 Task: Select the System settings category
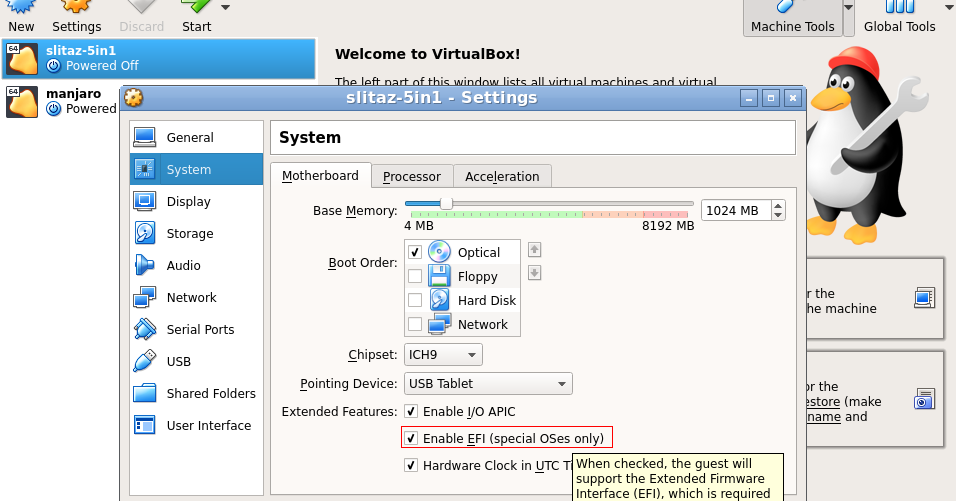click(x=196, y=169)
